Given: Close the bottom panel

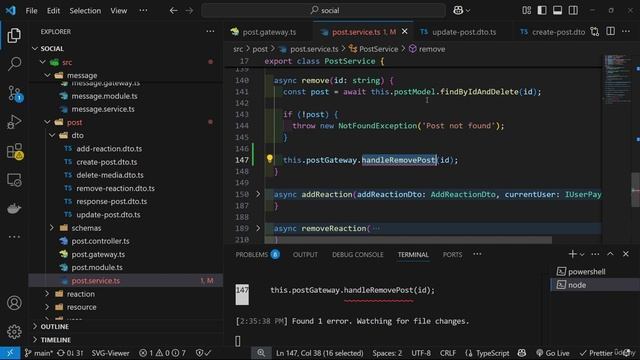Looking at the screenshot, I should pyautogui.click(x=626, y=254).
